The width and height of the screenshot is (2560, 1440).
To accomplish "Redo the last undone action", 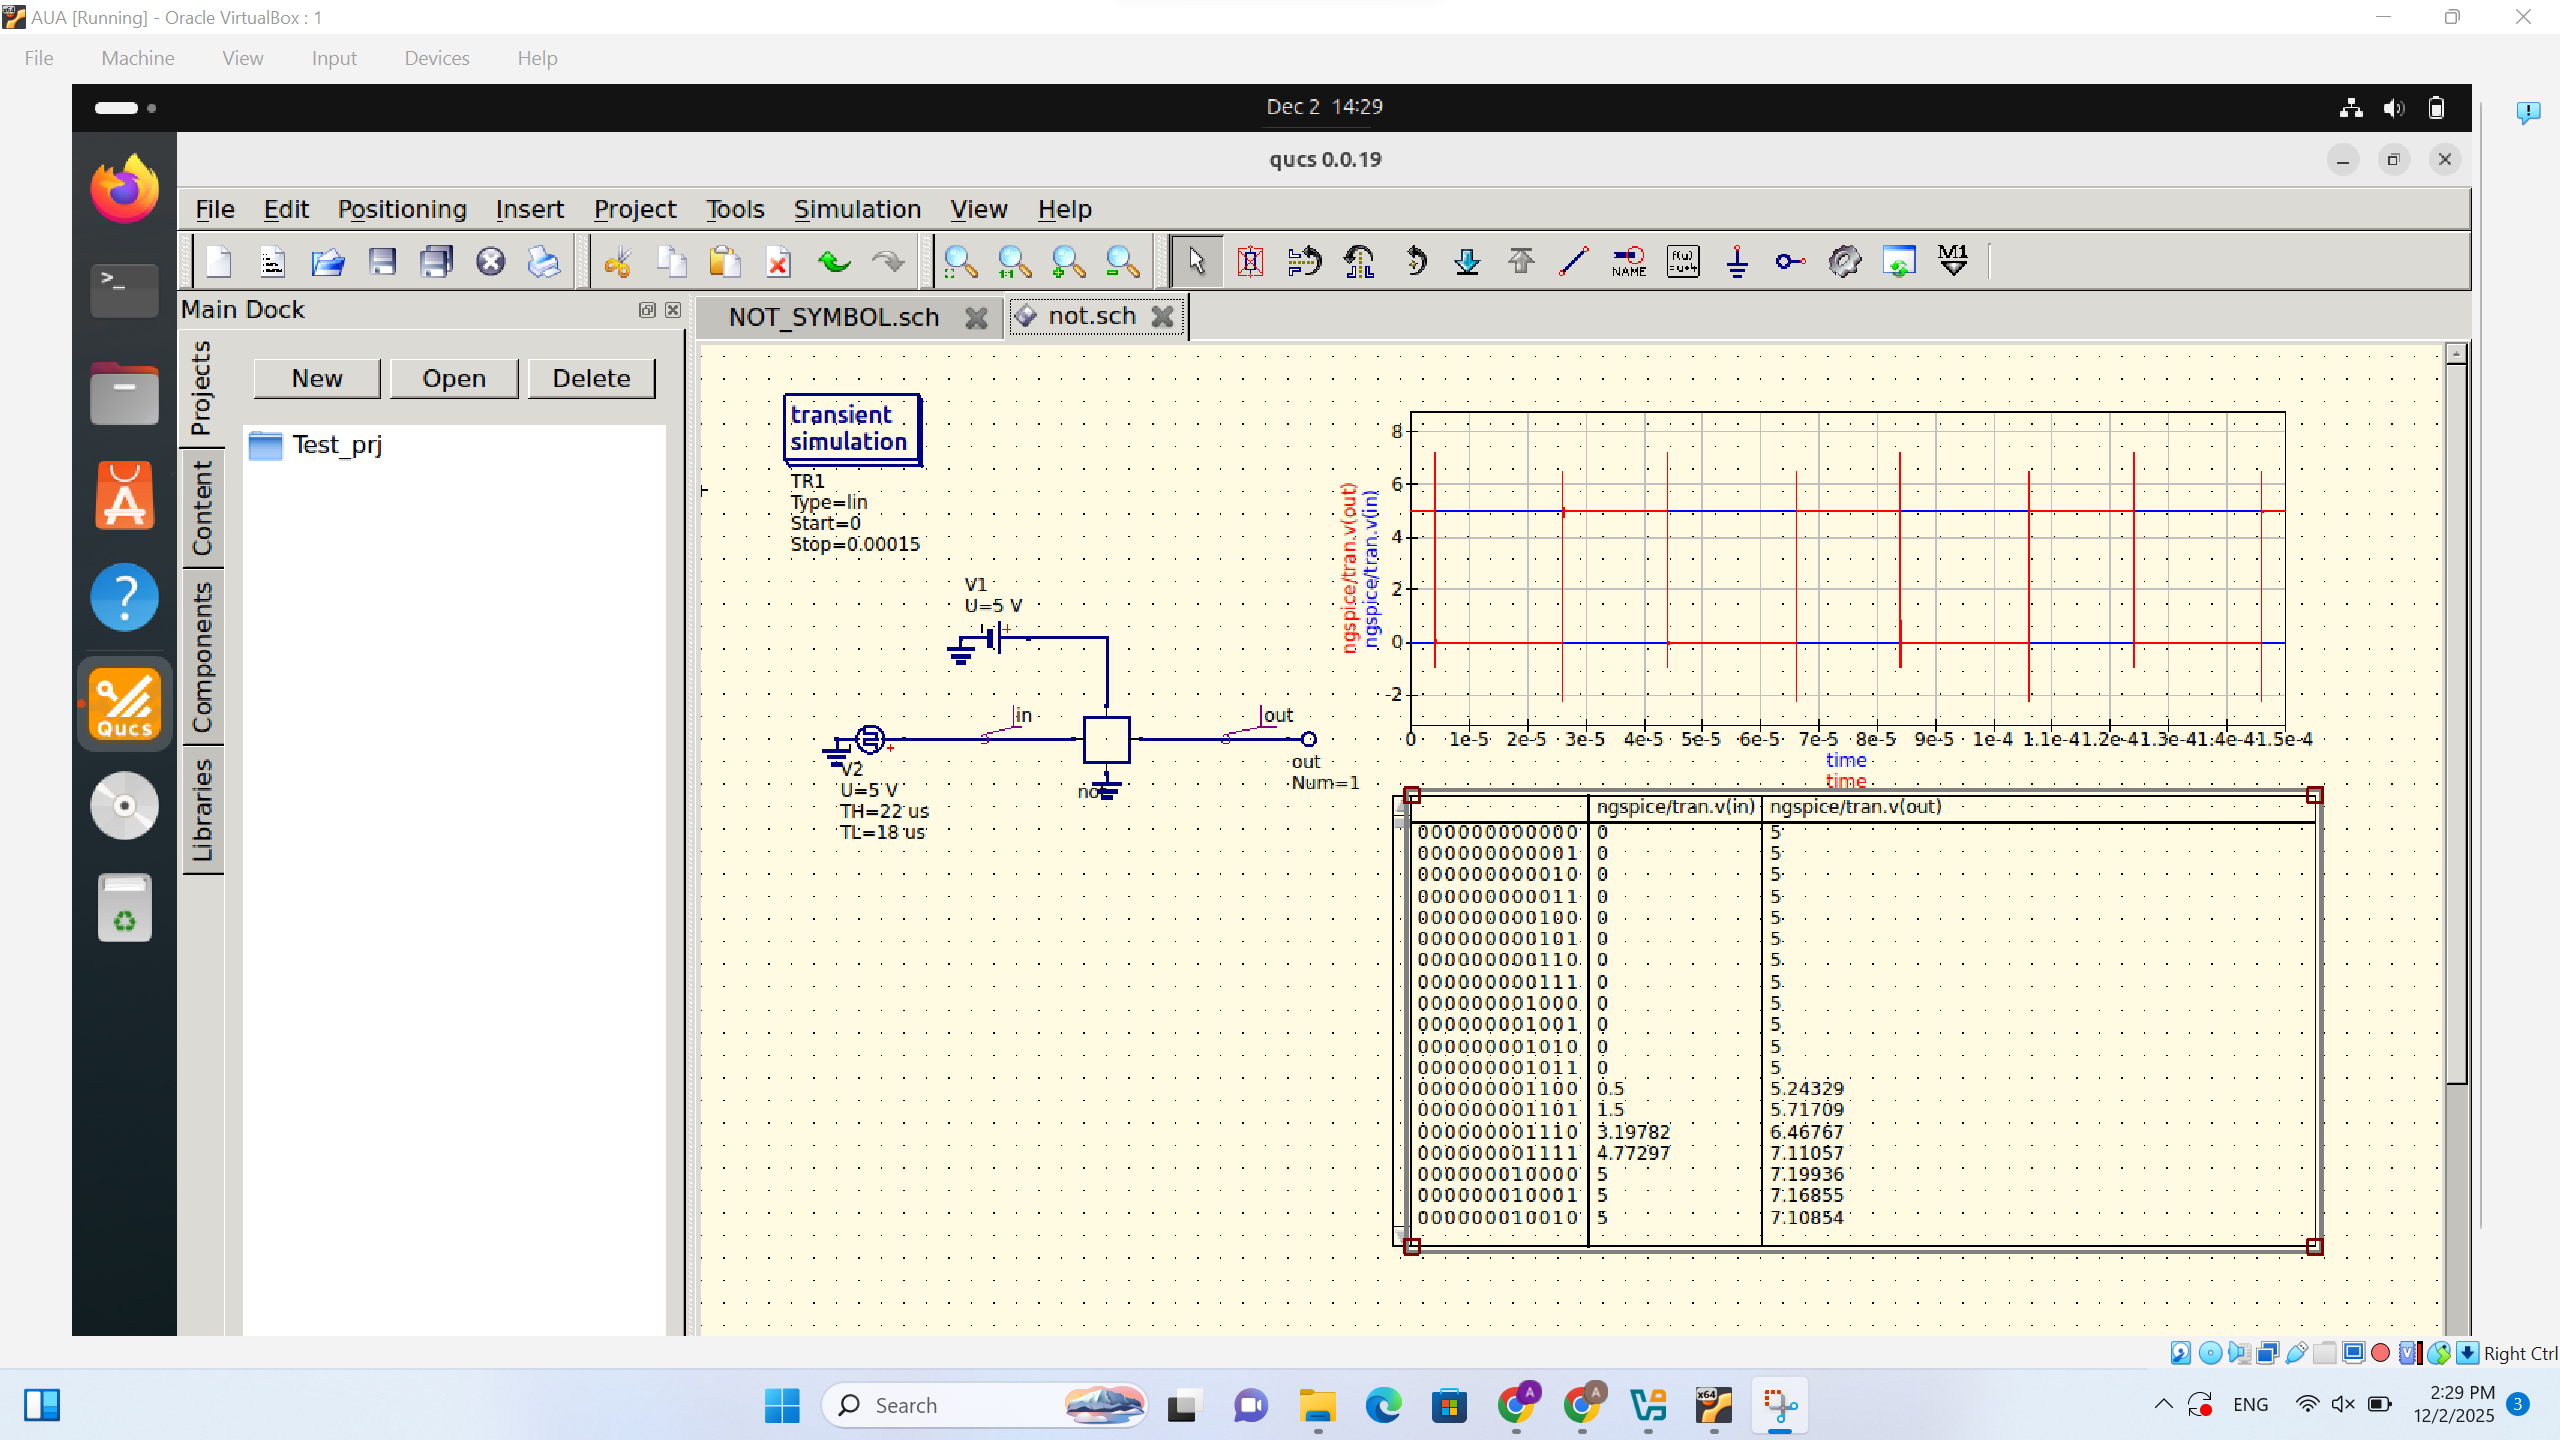I will (888, 262).
